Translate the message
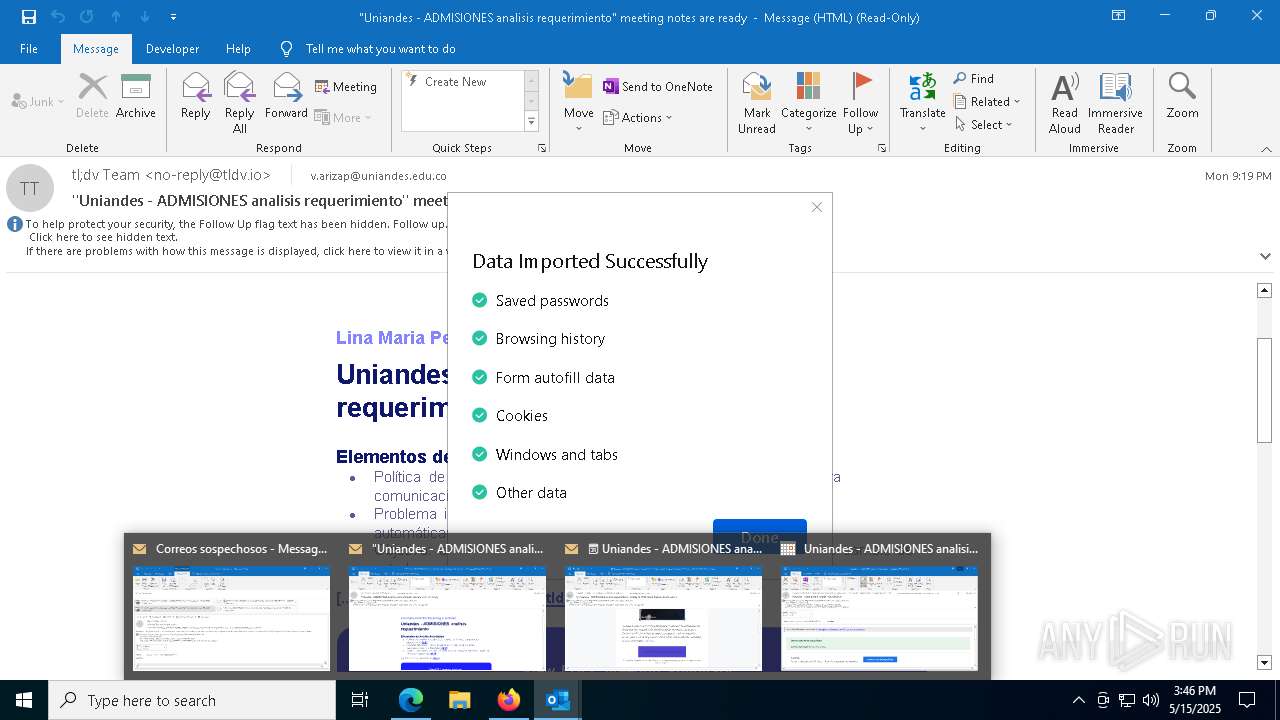 point(922,102)
